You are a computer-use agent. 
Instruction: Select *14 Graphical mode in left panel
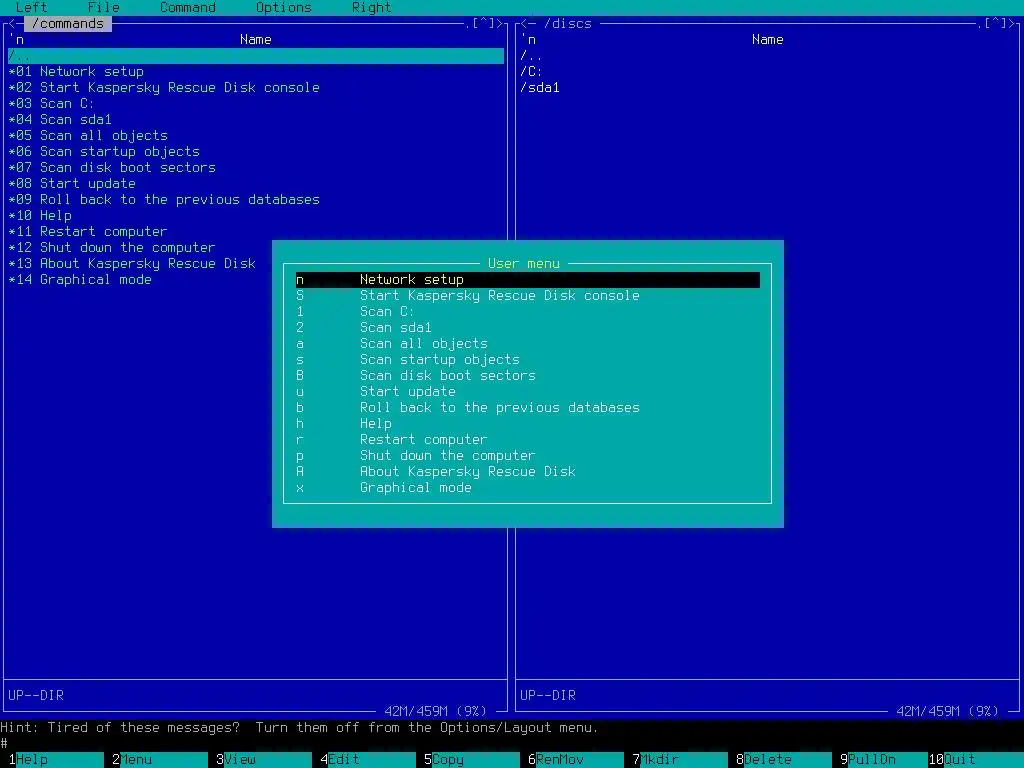(140, 280)
